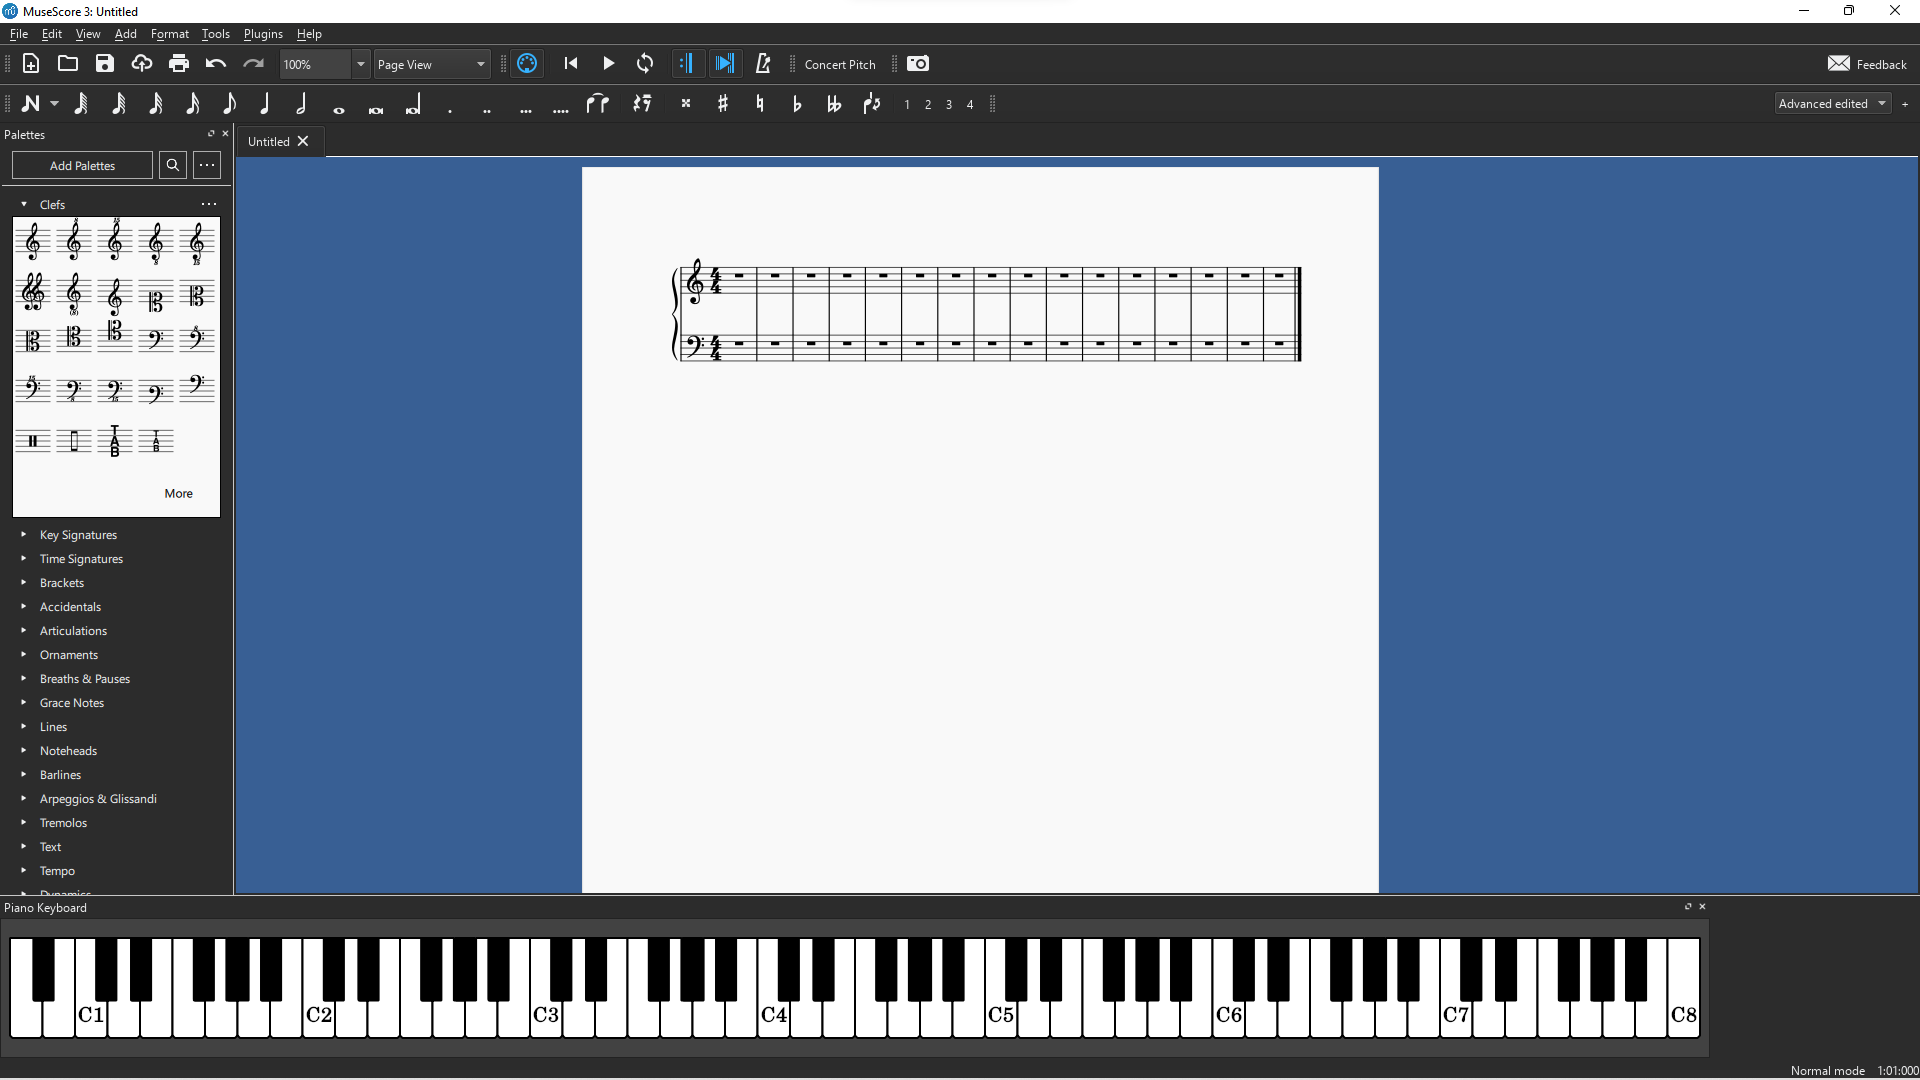Open the Plugins menu
The height and width of the screenshot is (1080, 1920).
[x=263, y=34]
